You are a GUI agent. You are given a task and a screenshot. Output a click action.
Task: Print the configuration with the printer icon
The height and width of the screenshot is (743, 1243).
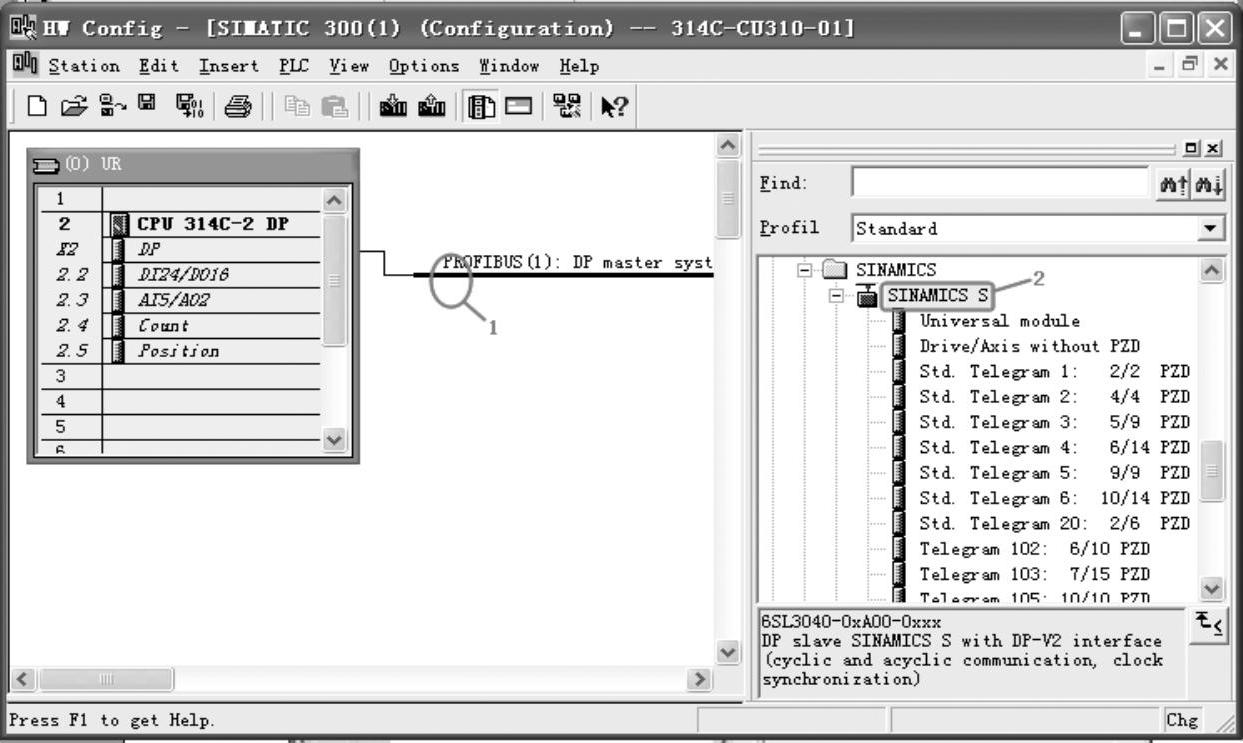(238, 106)
